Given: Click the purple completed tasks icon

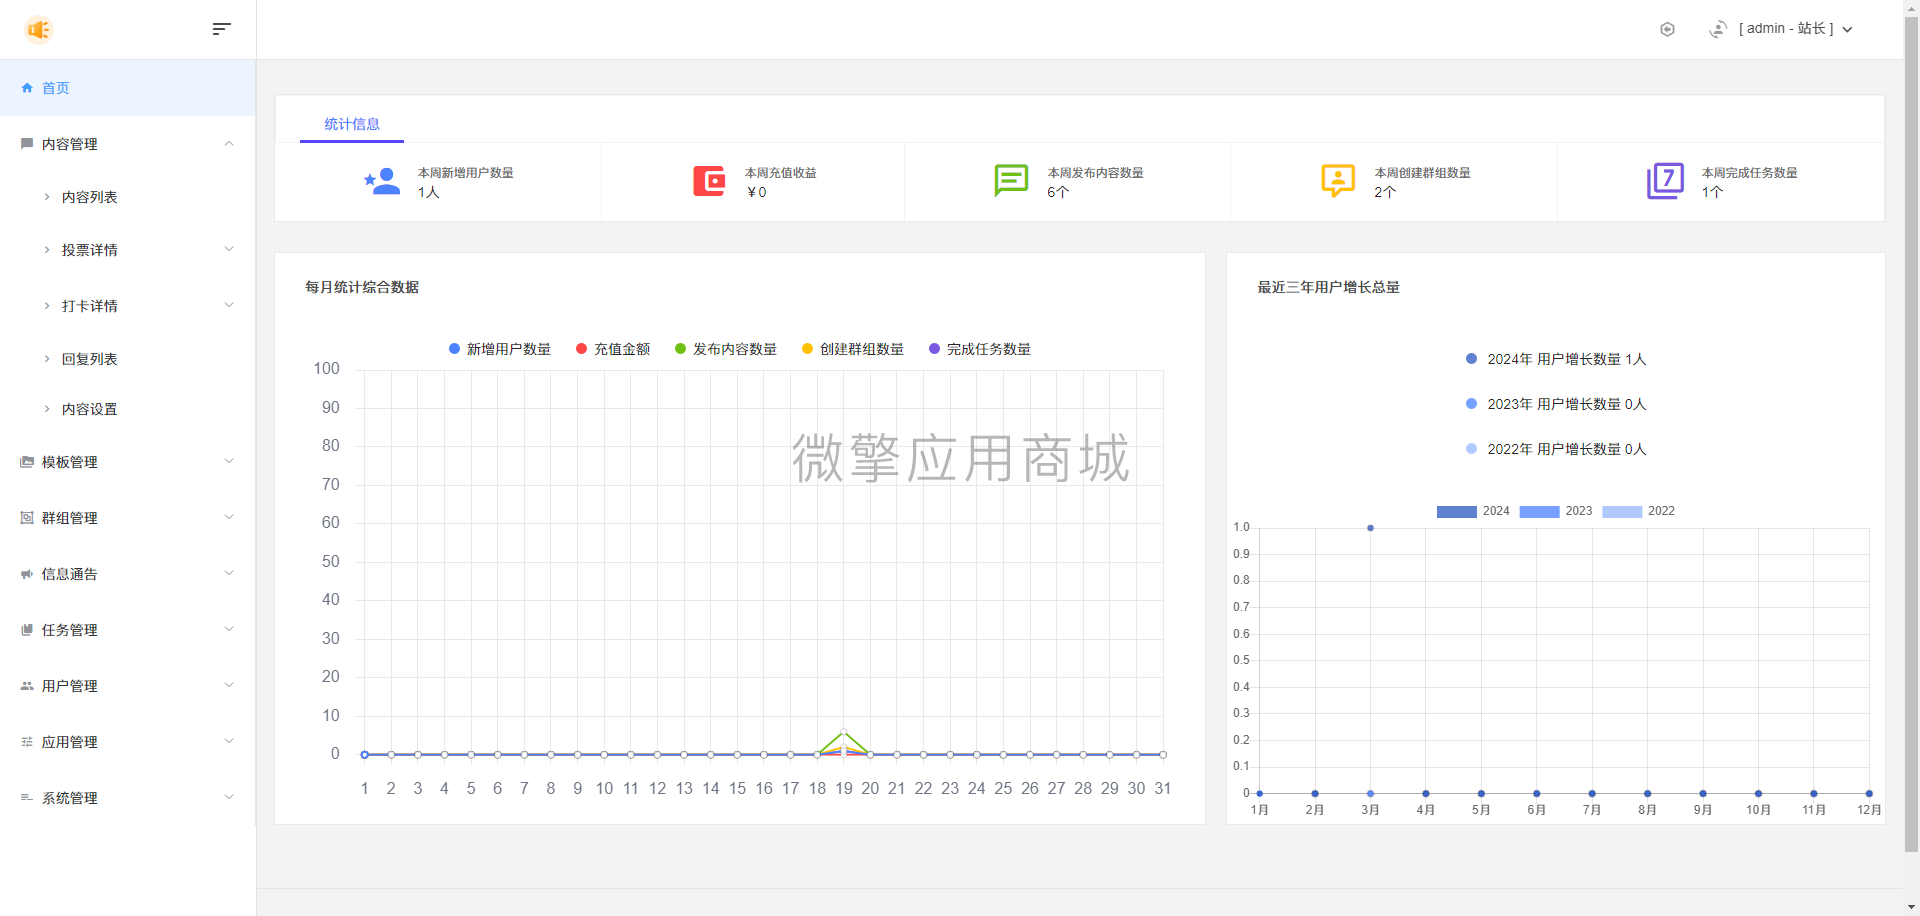Looking at the screenshot, I should [x=1665, y=181].
